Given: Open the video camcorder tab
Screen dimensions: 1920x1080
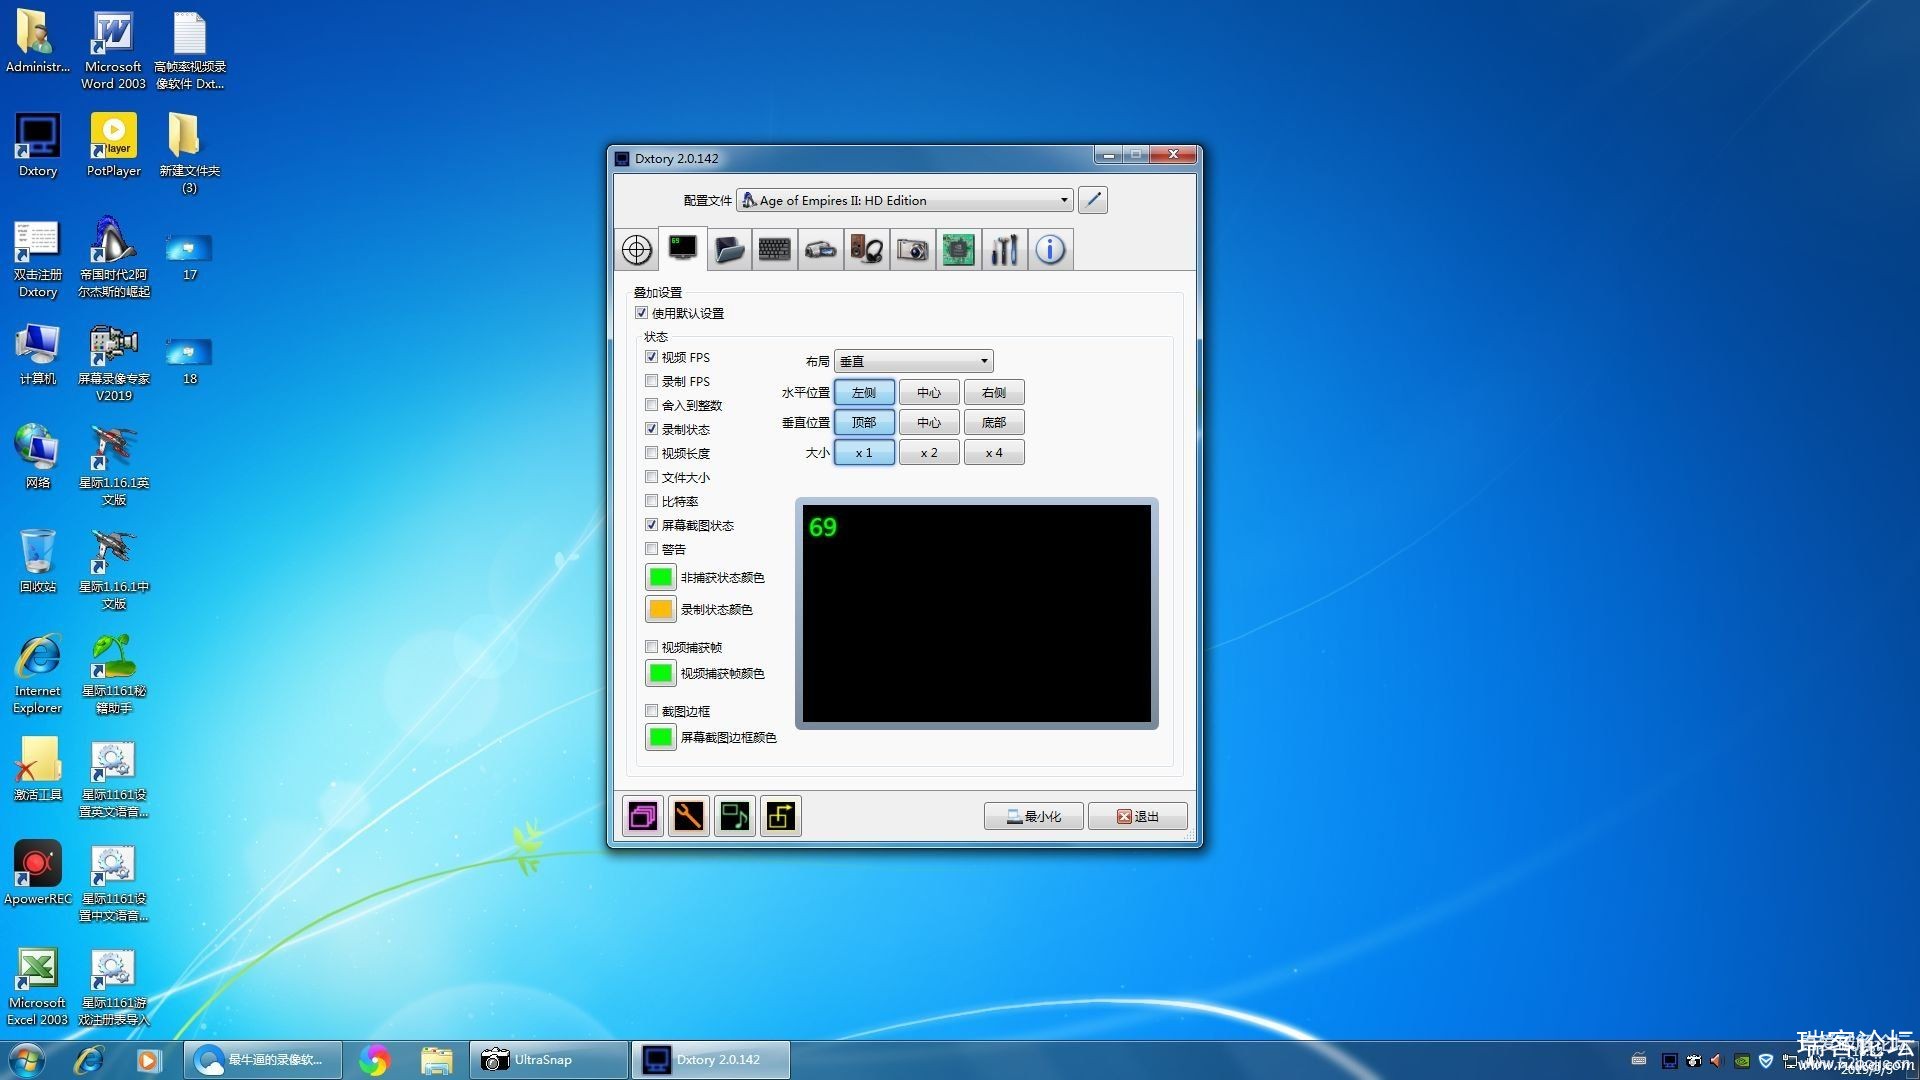Looking at the screenshot, I should click(821, 249).
